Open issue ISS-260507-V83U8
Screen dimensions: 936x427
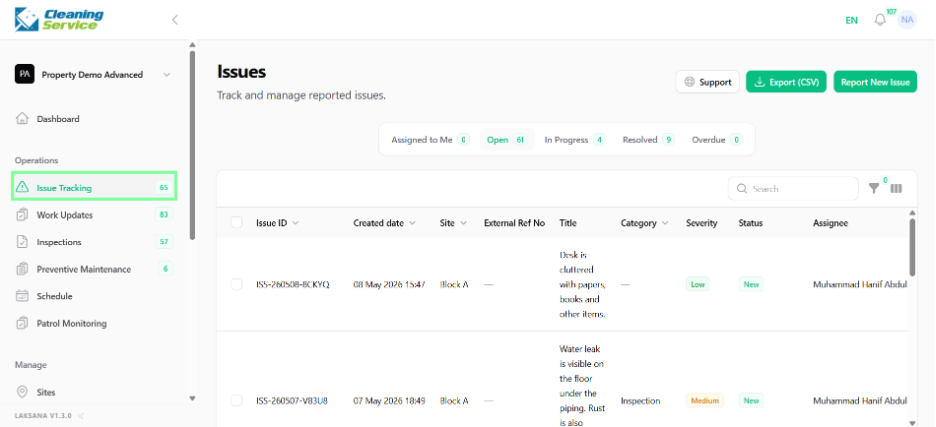click(292, 401)
